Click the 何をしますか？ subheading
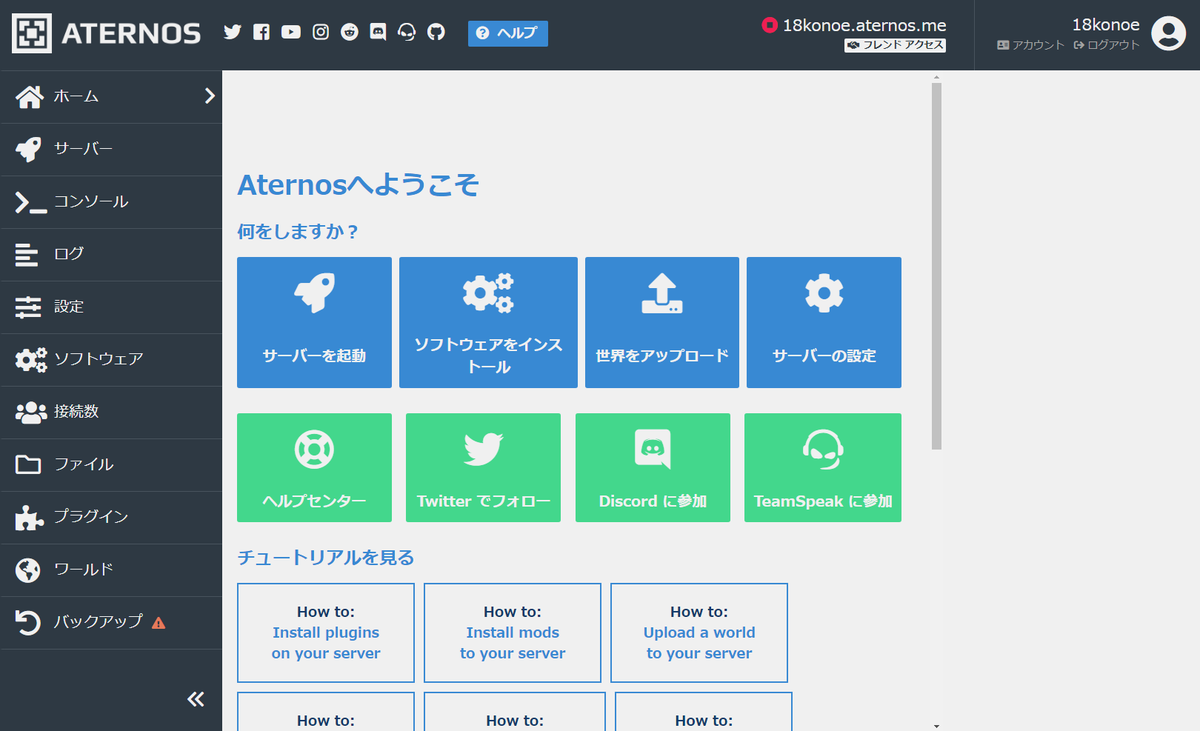This screenshot has width=1200, height=731. [297, 232]
